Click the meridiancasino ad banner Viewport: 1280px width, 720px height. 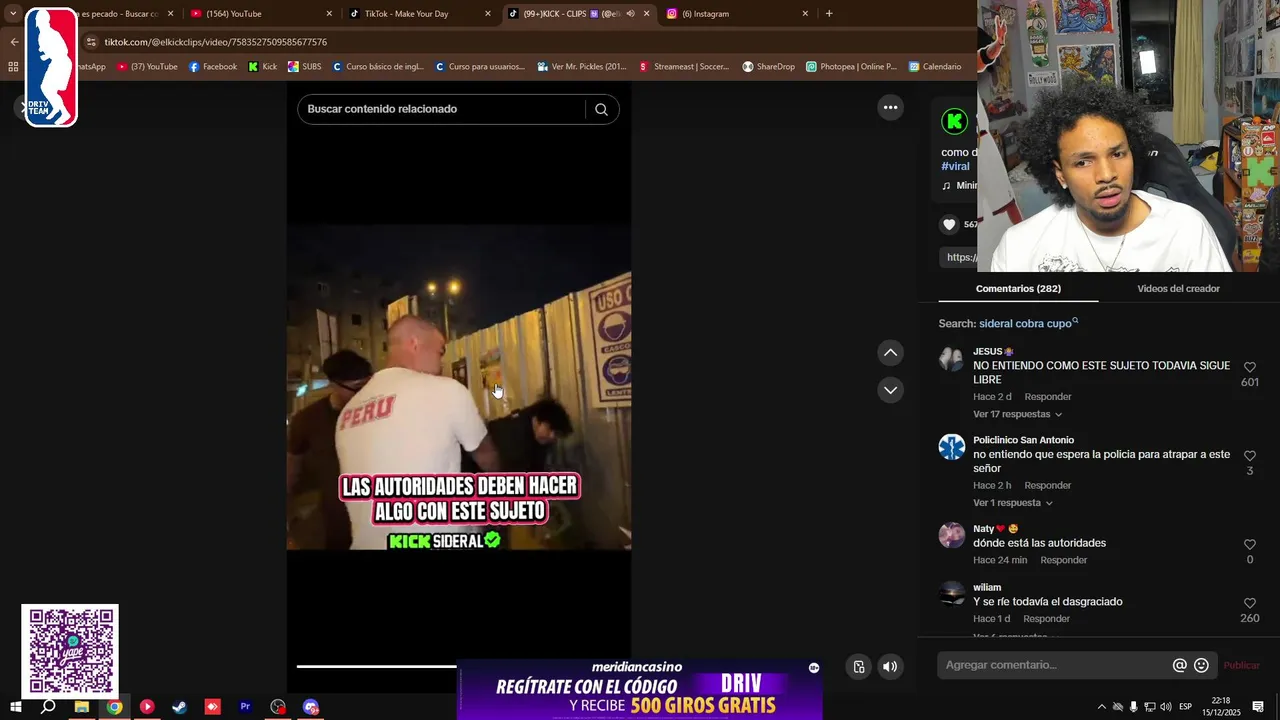(x=640, y=689)
